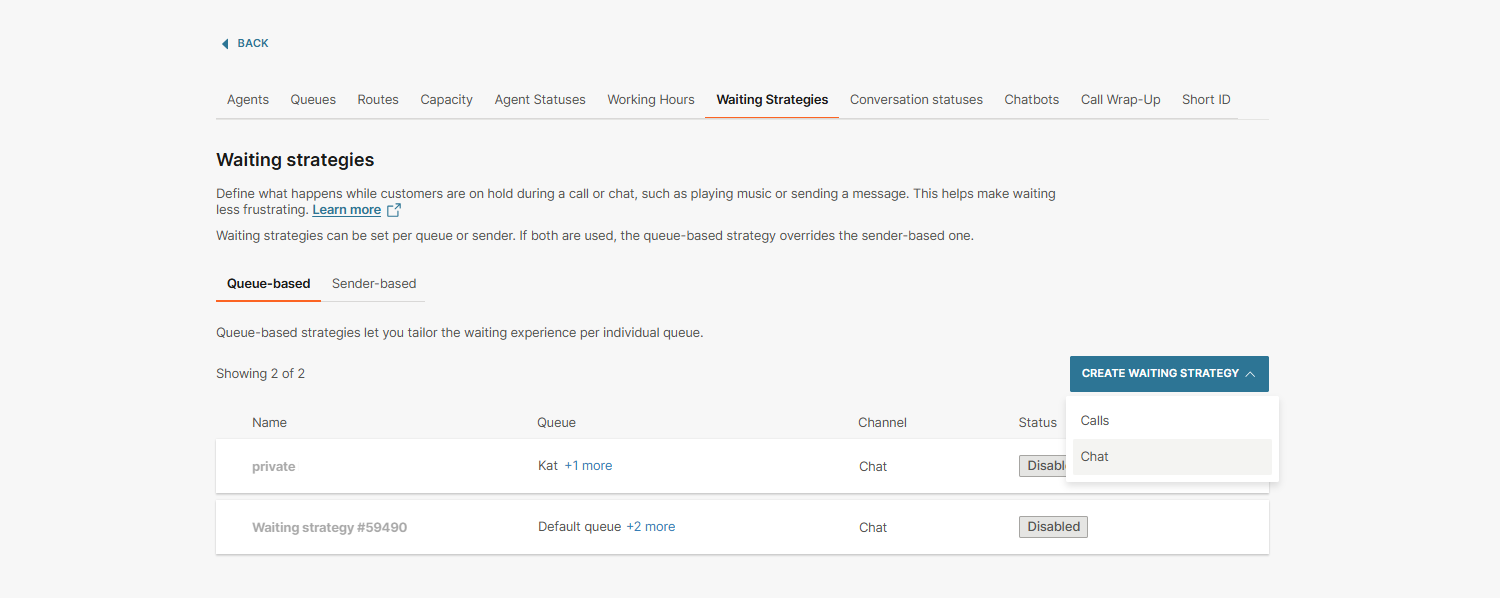Click the Showing 2 of 2 text

point(260,374)
